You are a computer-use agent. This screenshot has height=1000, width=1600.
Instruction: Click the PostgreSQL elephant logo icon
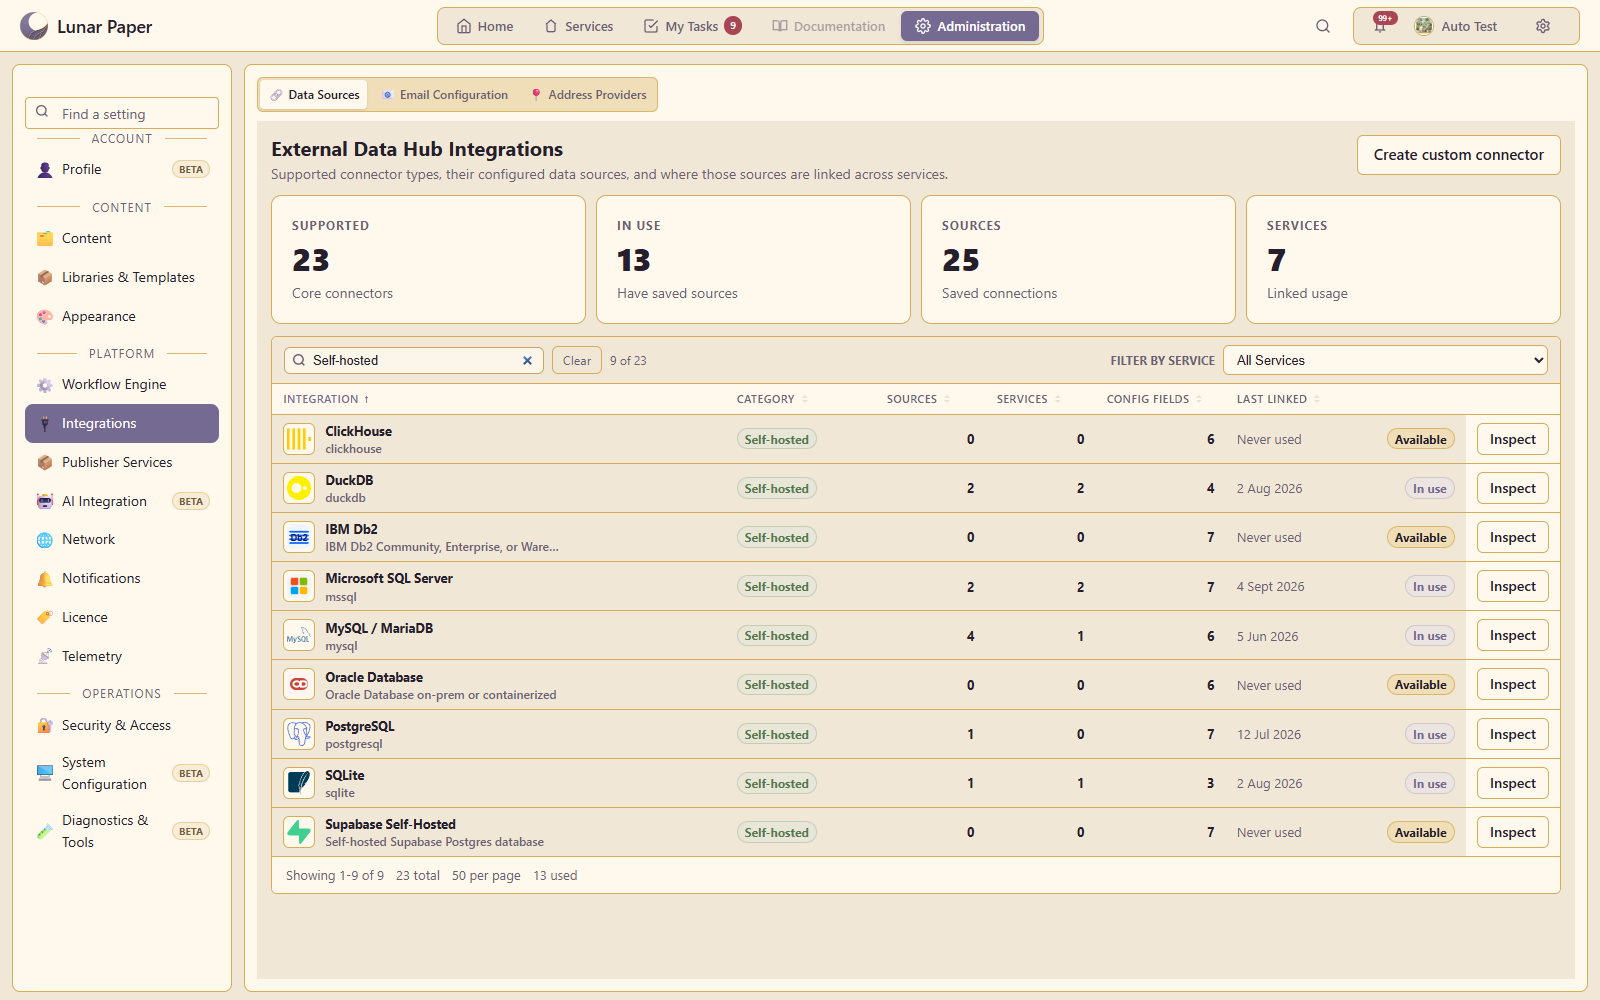click(299, 734)
